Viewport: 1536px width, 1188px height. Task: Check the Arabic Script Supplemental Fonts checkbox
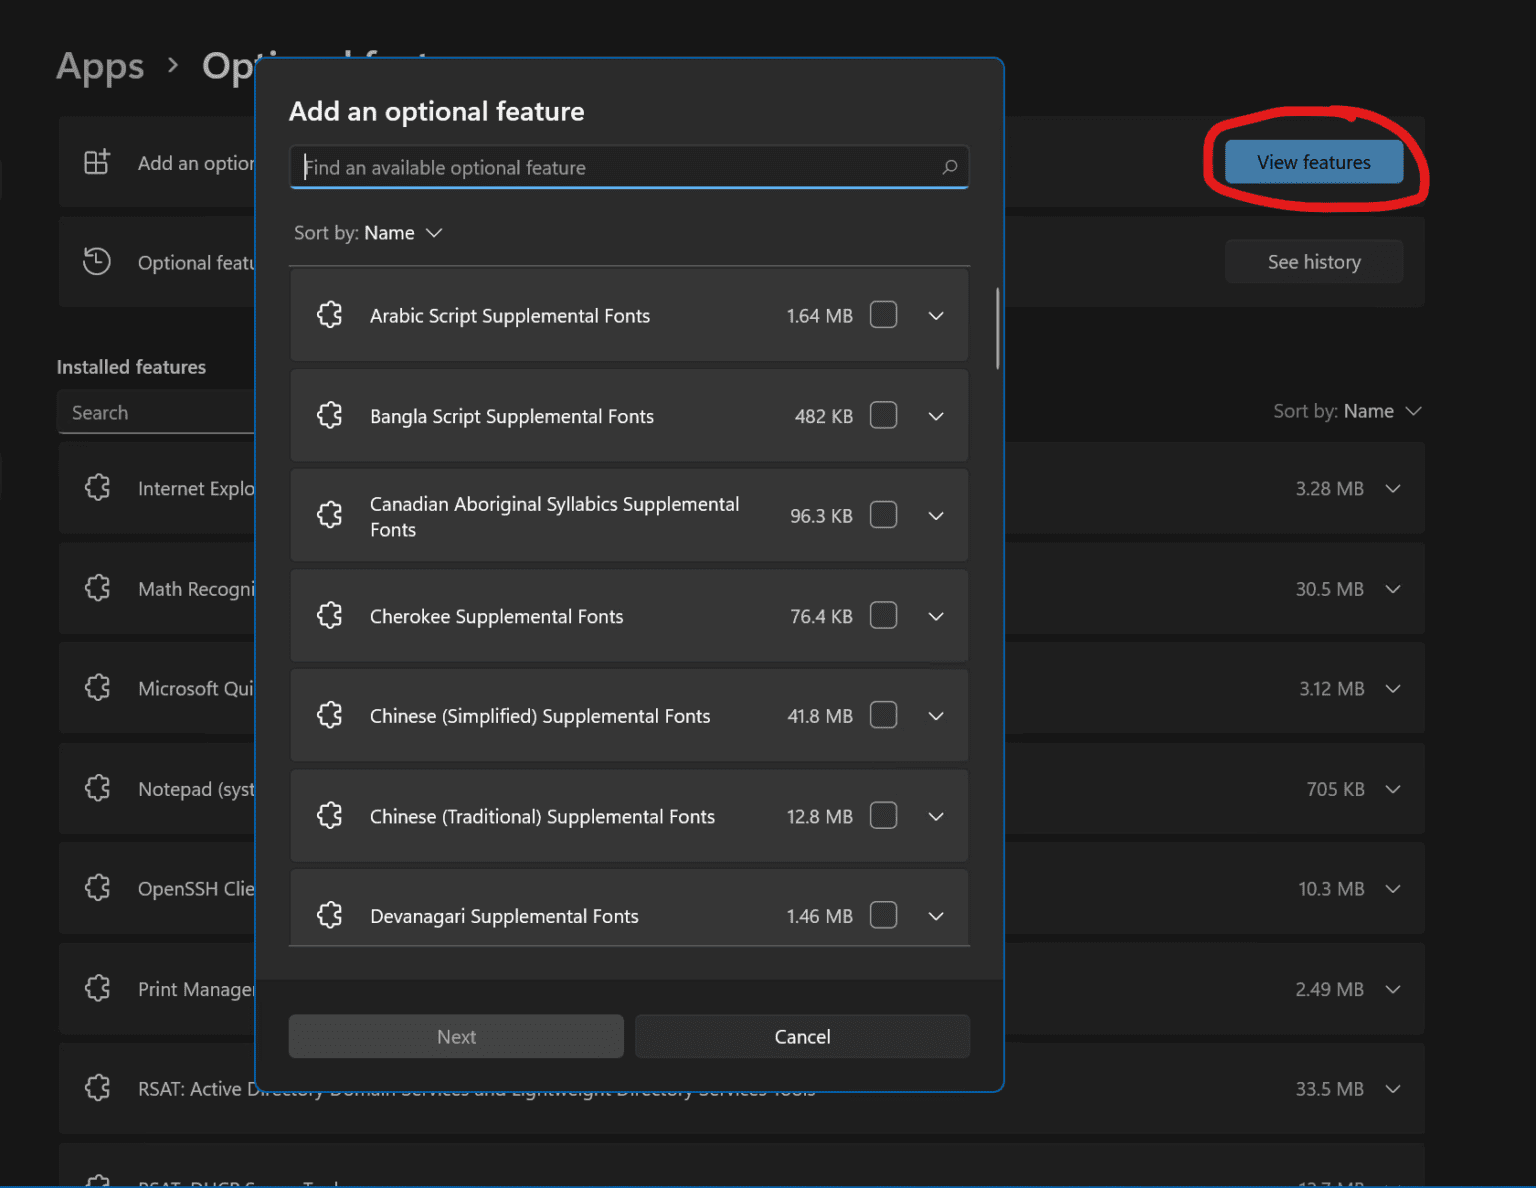pyautogui.click(x=883, y=314)
